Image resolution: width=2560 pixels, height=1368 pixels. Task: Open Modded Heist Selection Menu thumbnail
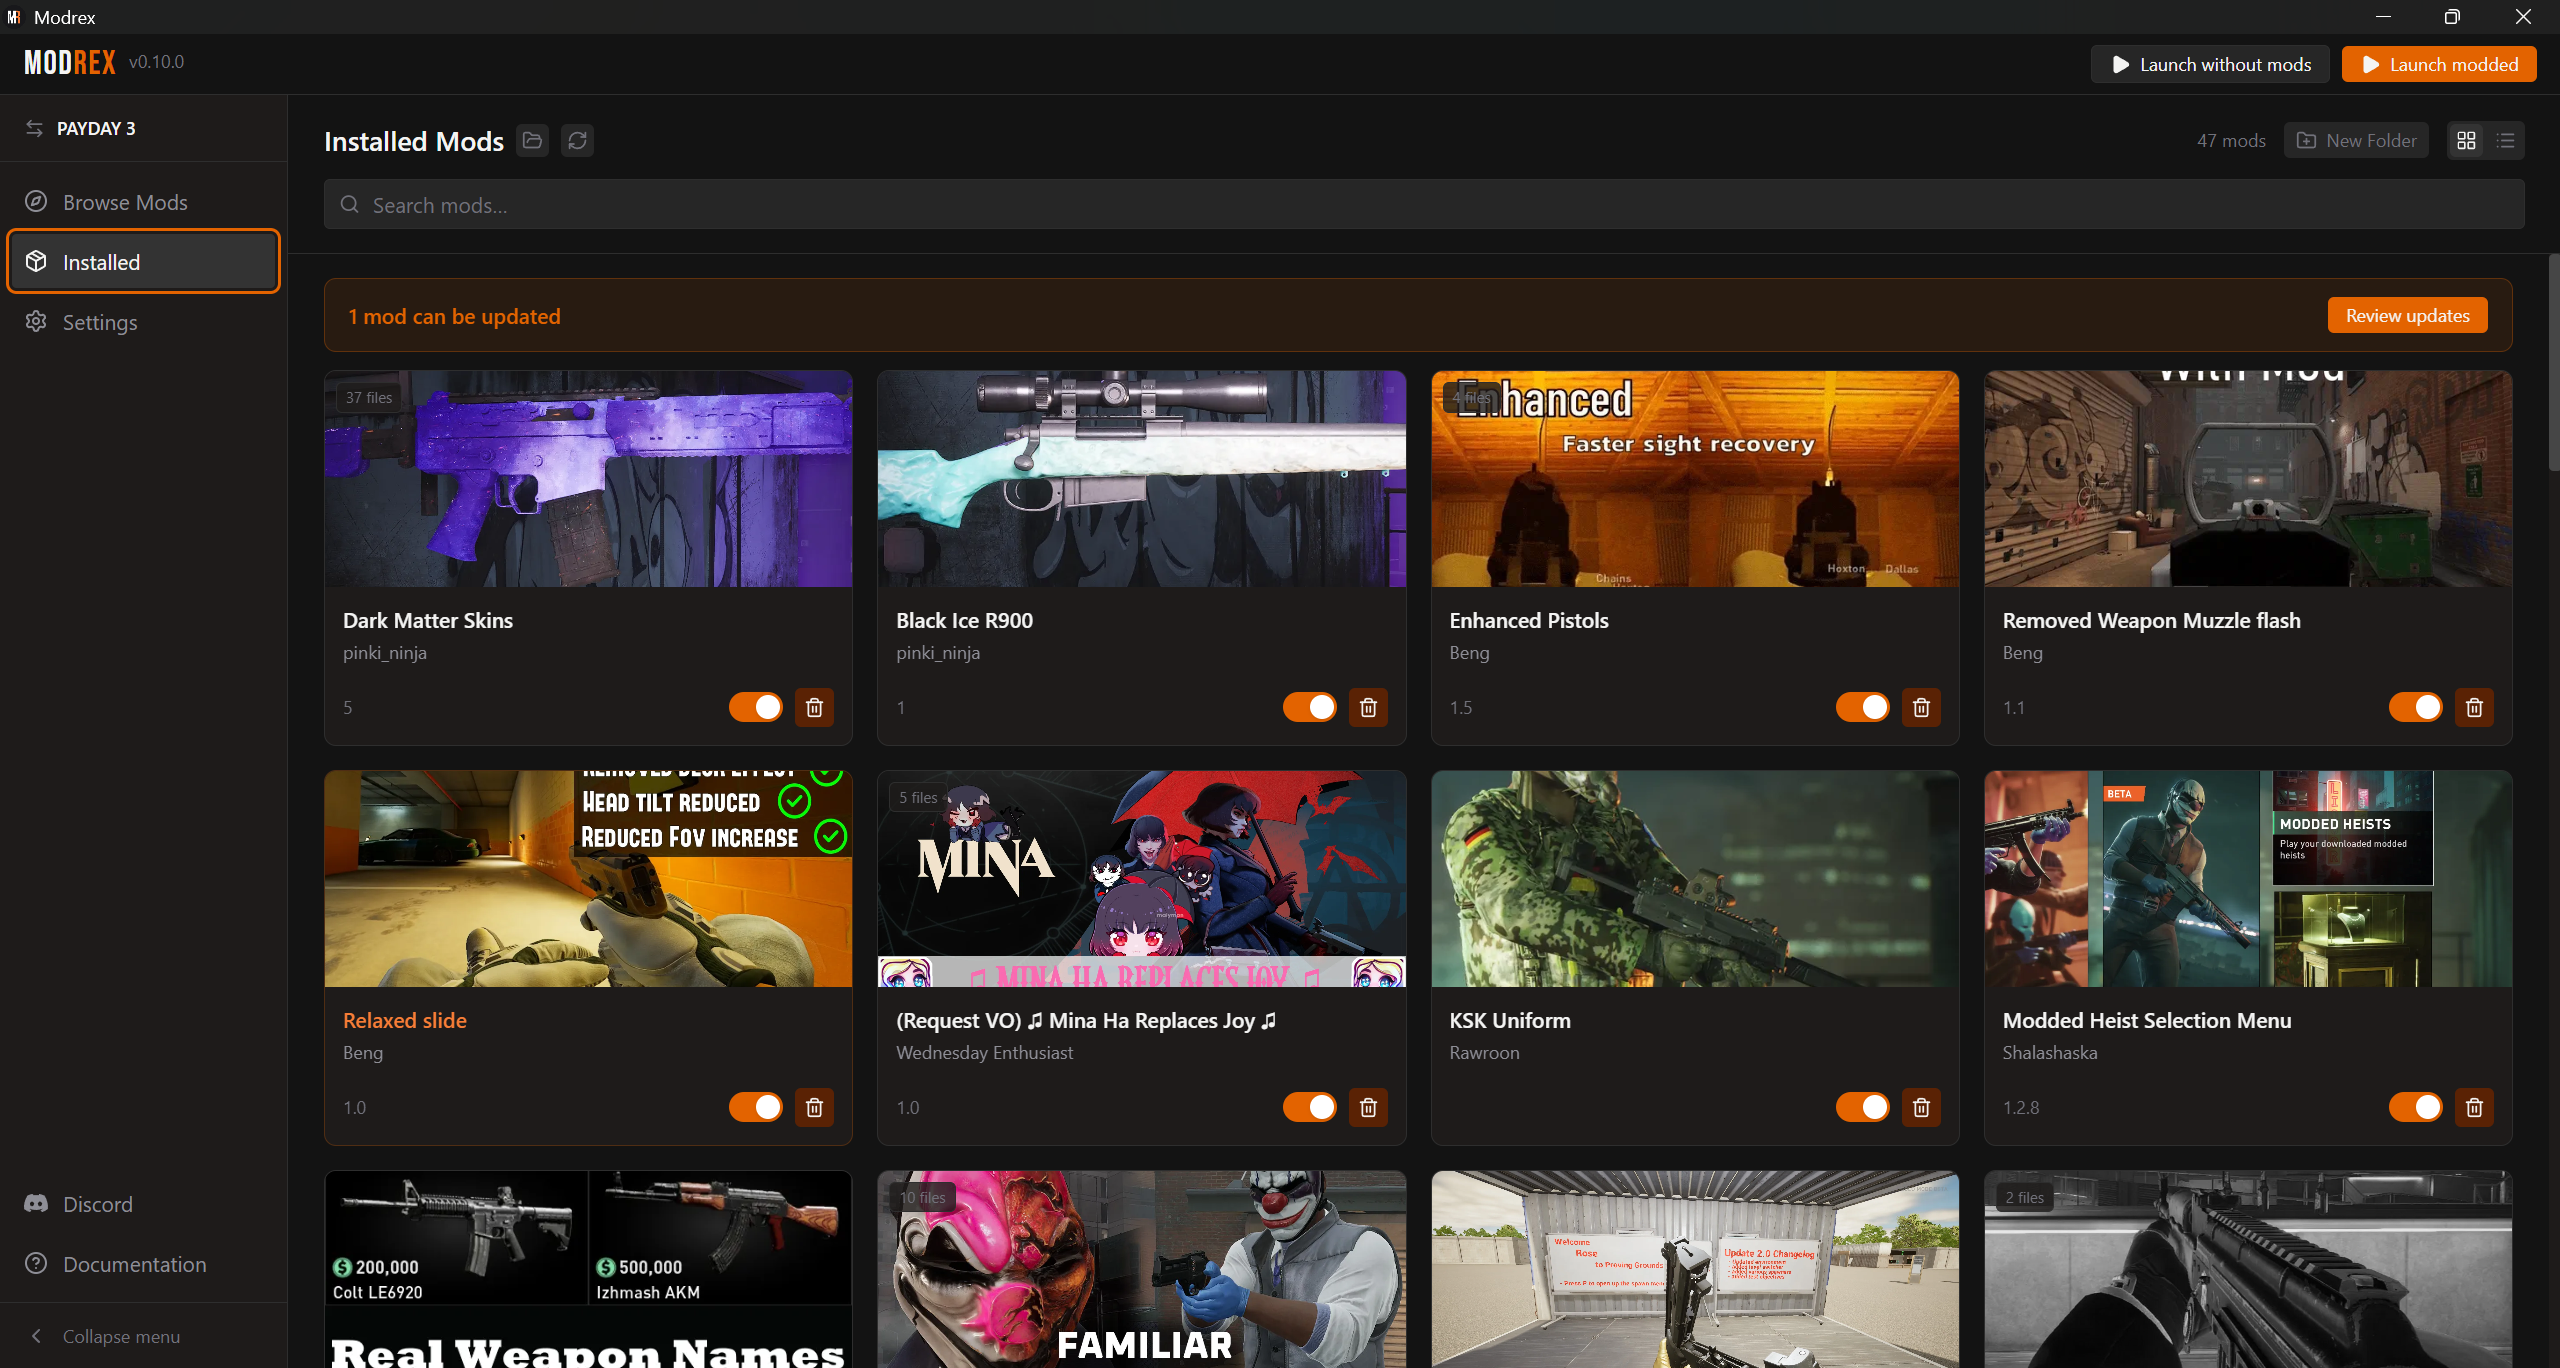(2248, 879)
